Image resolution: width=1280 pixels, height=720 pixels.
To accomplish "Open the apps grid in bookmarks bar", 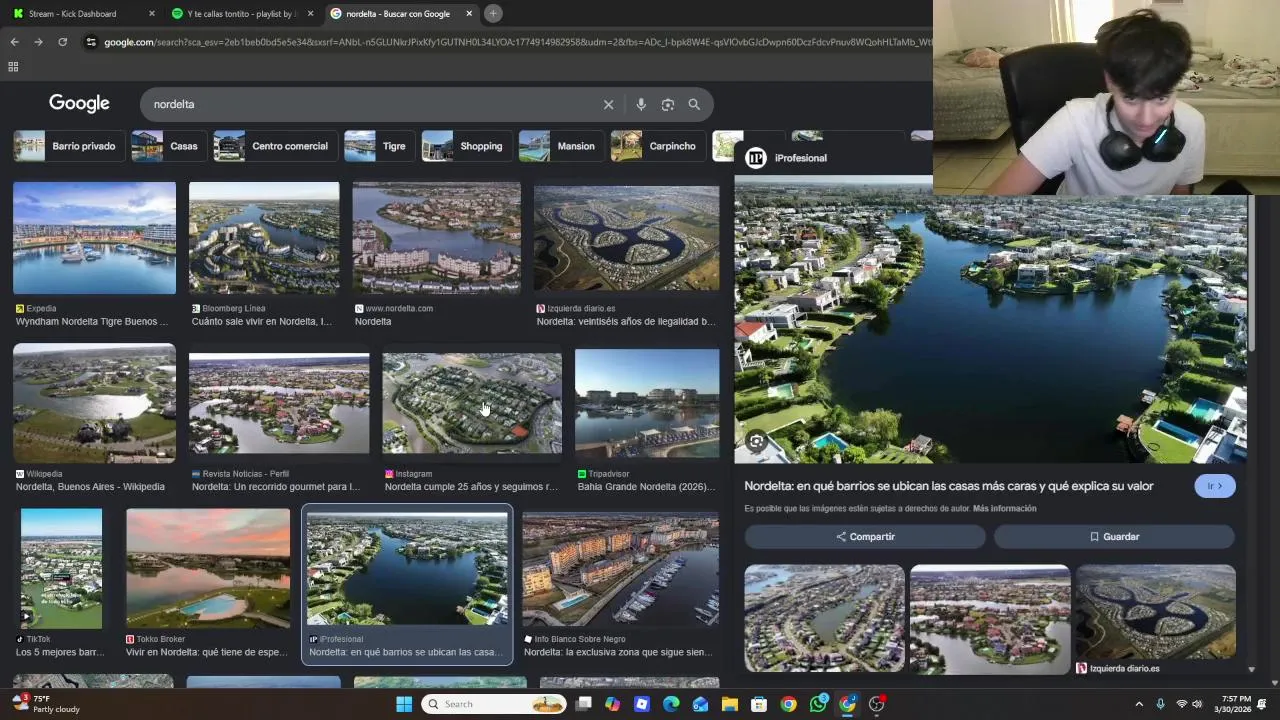I will [13, 67].
